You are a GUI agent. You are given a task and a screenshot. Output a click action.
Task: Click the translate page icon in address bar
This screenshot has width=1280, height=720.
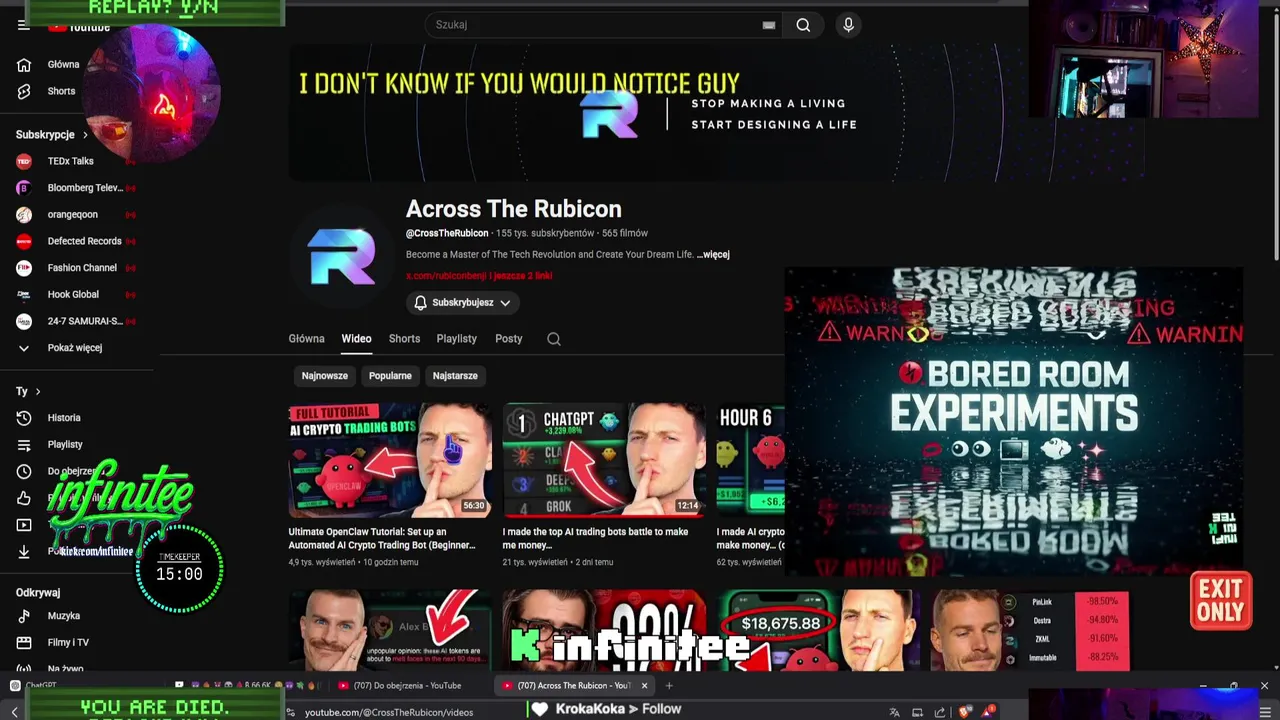(894, 712)
